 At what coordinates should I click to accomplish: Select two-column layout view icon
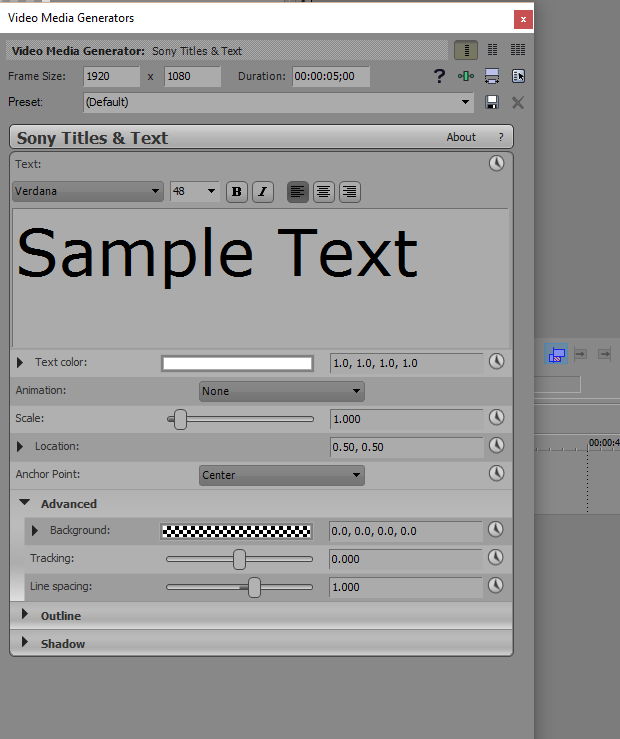click(492, 50)
